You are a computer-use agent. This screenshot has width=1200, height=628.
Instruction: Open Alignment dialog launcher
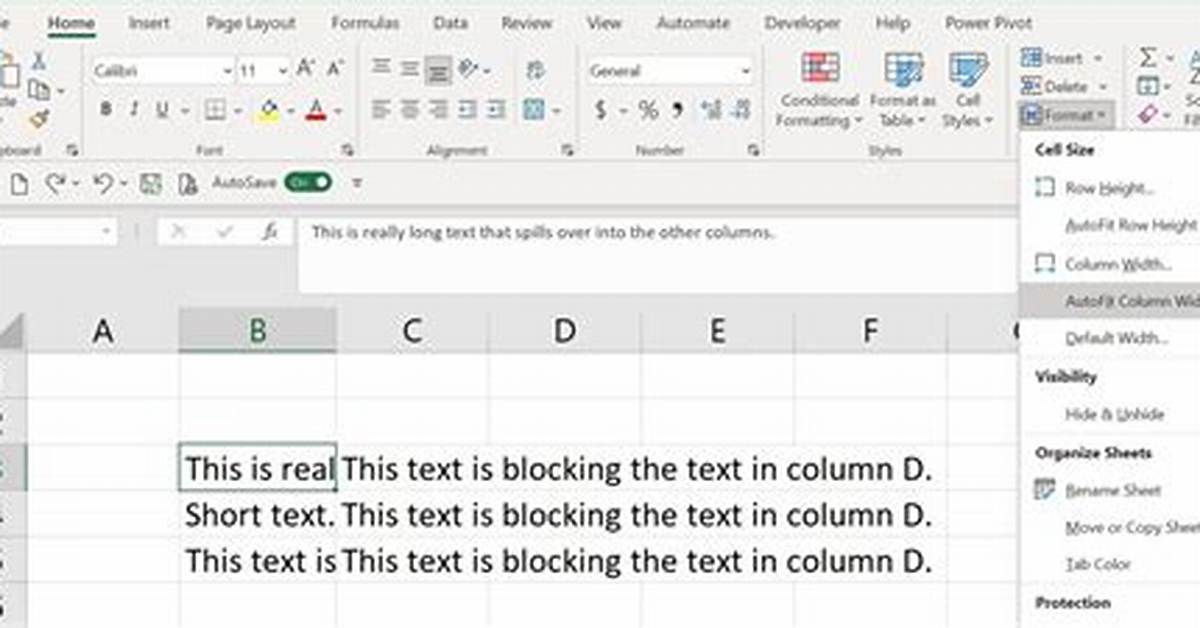(568, 150)
